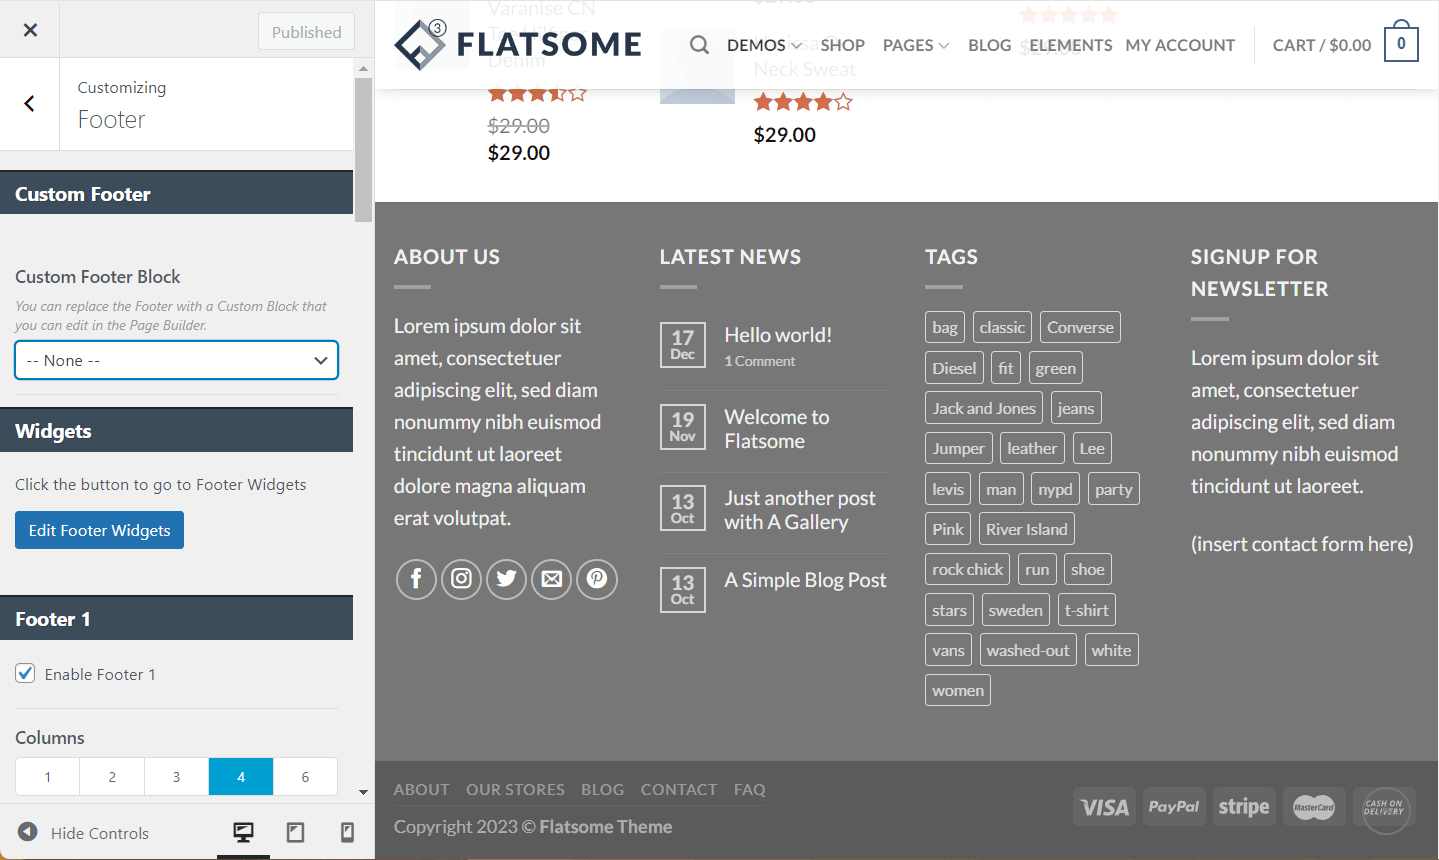Image resolution: width=1439 pixels, height=860 pixels.
Task: Click the shopping cart icon
Action: [1401, 43]
